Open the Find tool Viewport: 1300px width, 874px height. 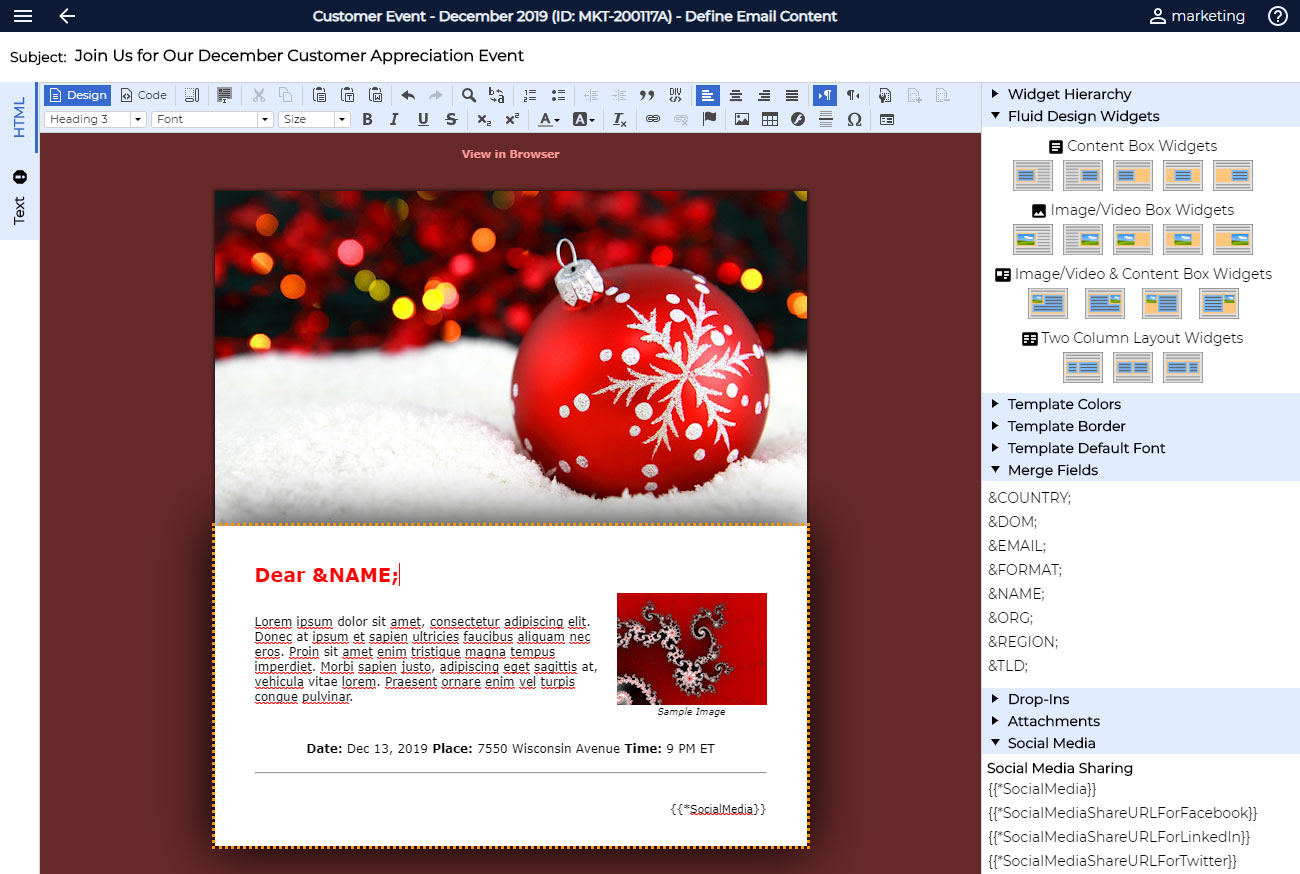[468, 95]
